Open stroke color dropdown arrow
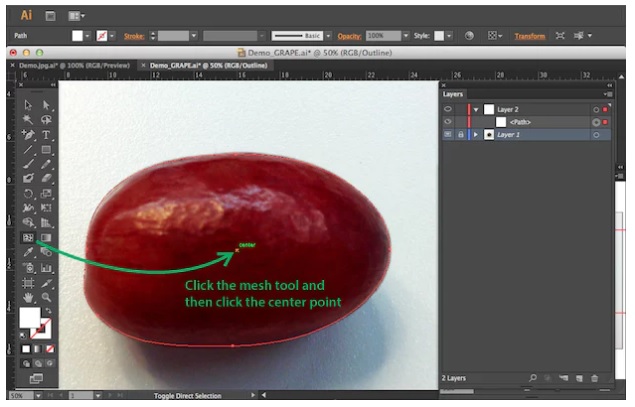The image size is (635, 407). pyautogui.click(x=112, y=36)
